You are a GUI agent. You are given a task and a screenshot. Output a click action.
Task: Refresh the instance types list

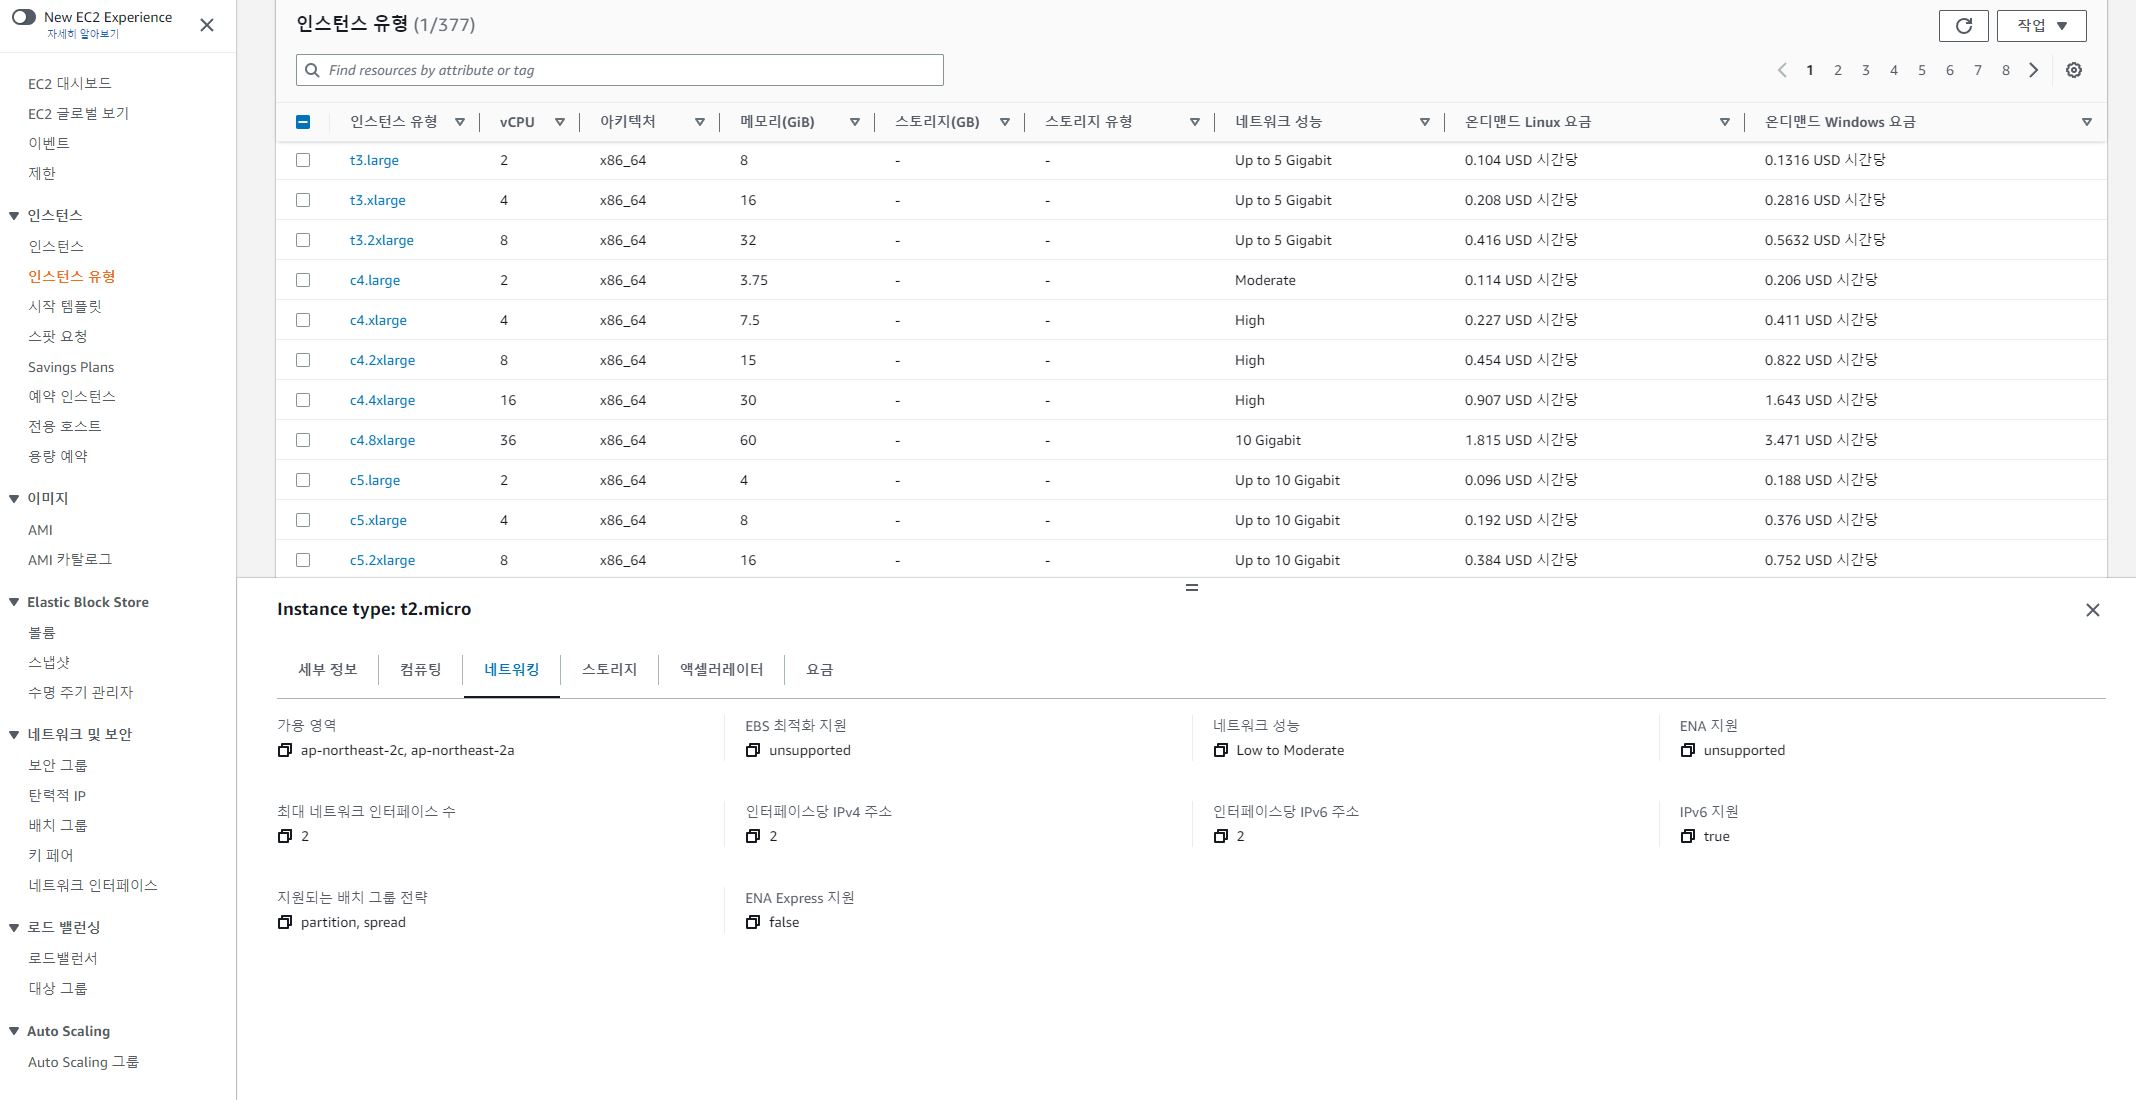[x=1963, y=26]
